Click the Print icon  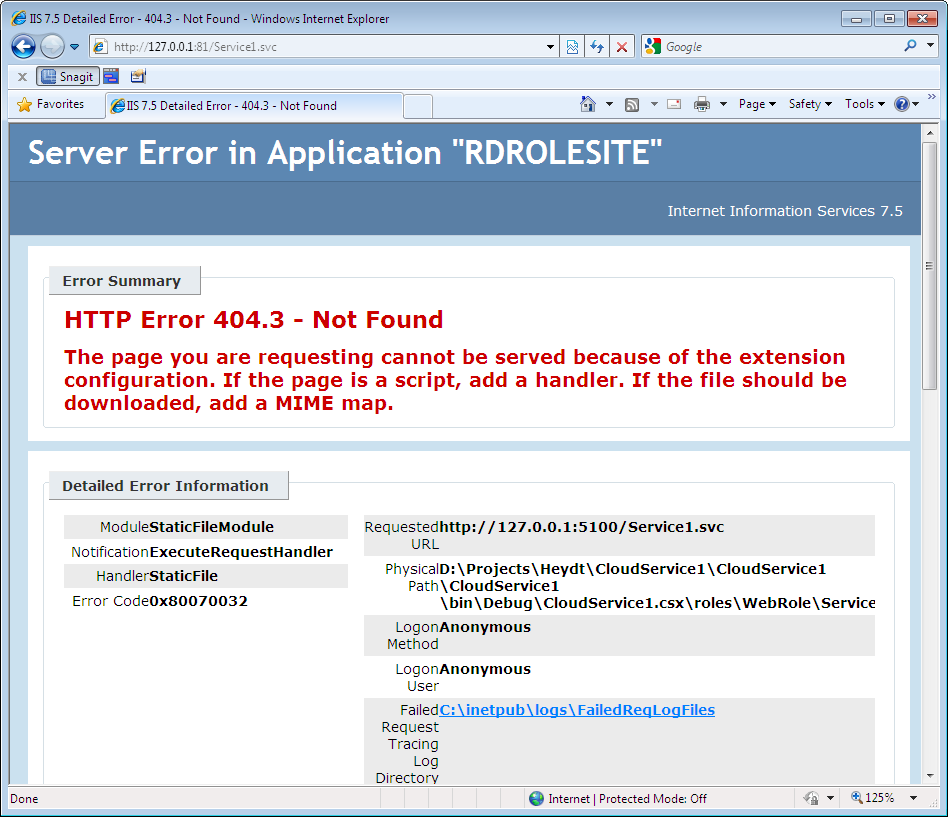coord(701,104)
